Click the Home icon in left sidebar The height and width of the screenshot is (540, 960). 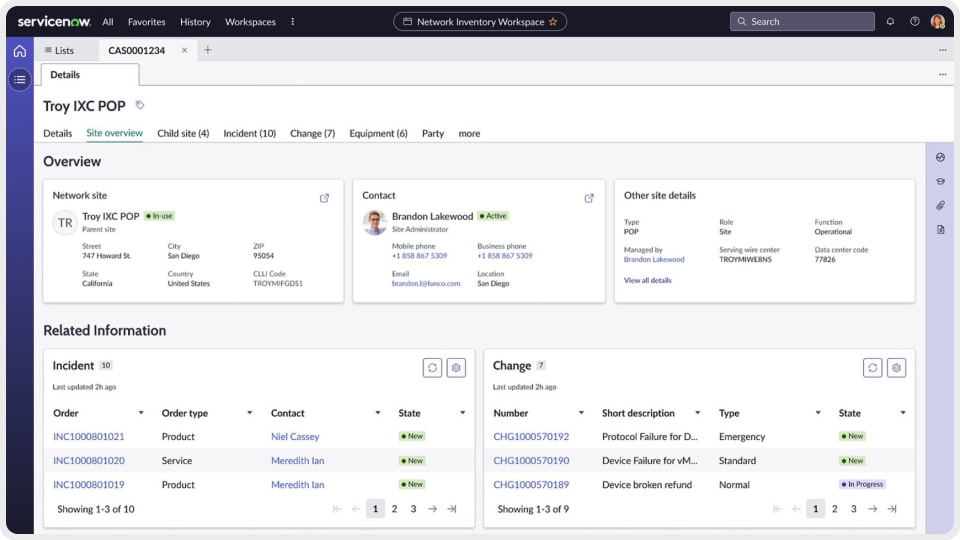pyautogui.click(x=19, y=51)
